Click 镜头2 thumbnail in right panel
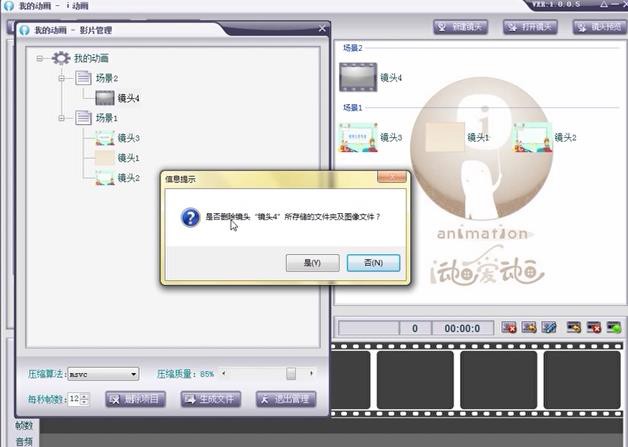 (532, 137)
